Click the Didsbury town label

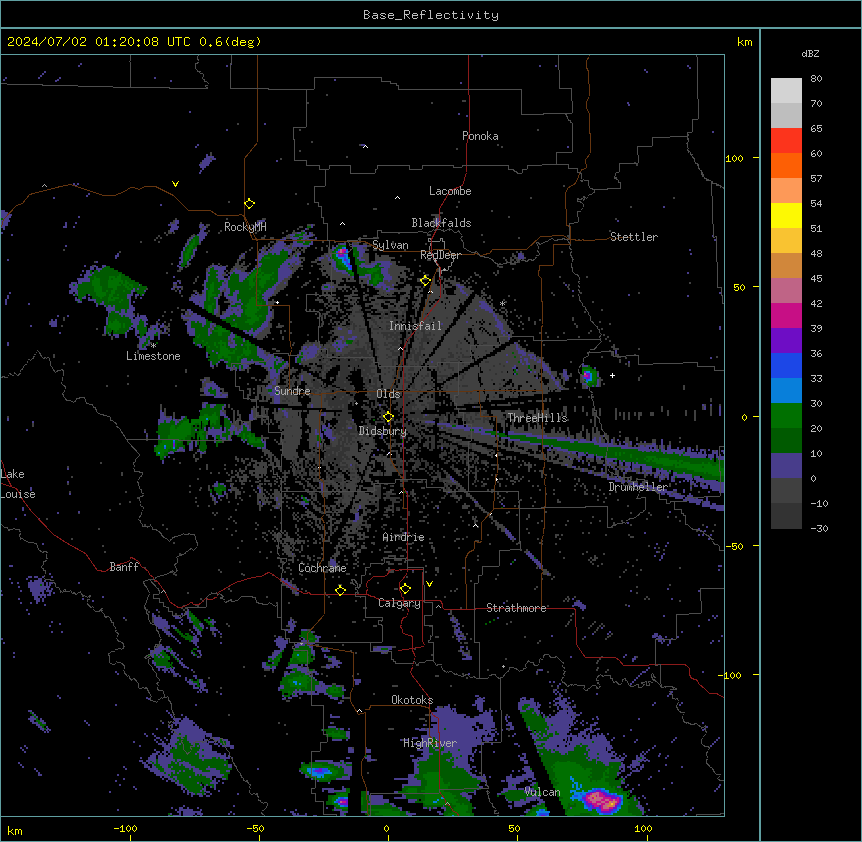coord(383,431)
